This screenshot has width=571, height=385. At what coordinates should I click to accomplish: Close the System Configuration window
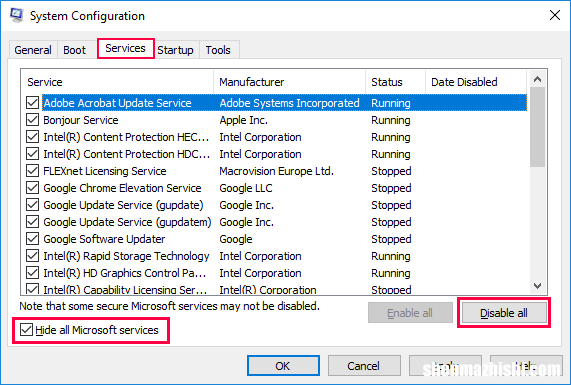point(555,15)
